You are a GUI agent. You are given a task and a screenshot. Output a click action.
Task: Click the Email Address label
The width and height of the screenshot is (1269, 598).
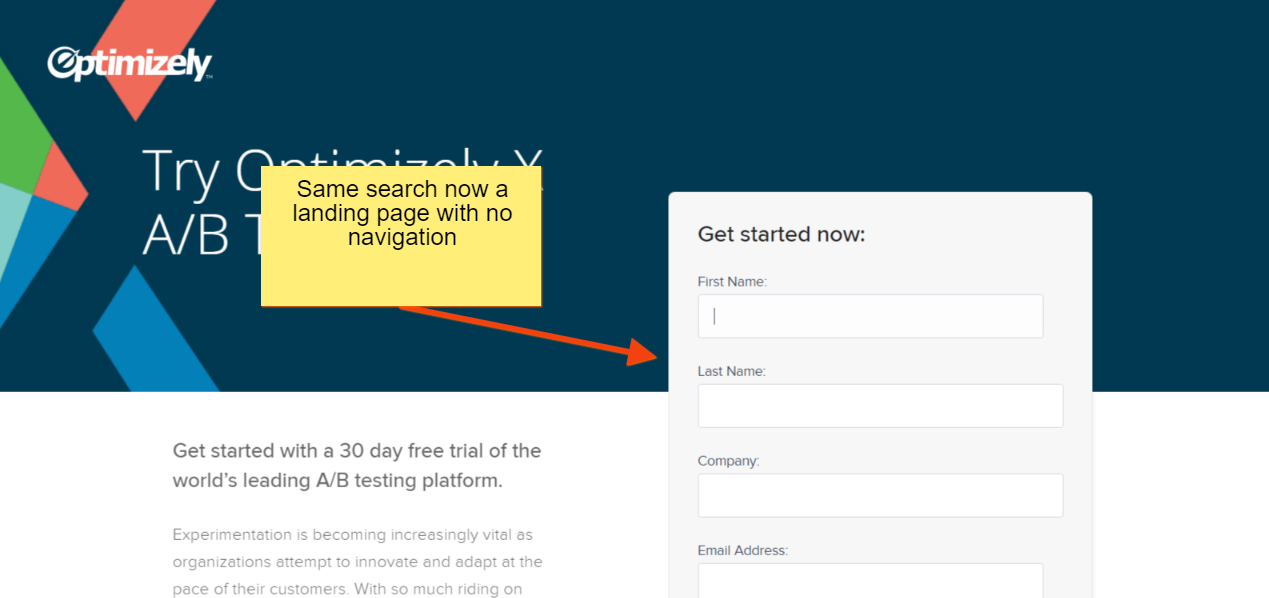[x=743, y=550]
